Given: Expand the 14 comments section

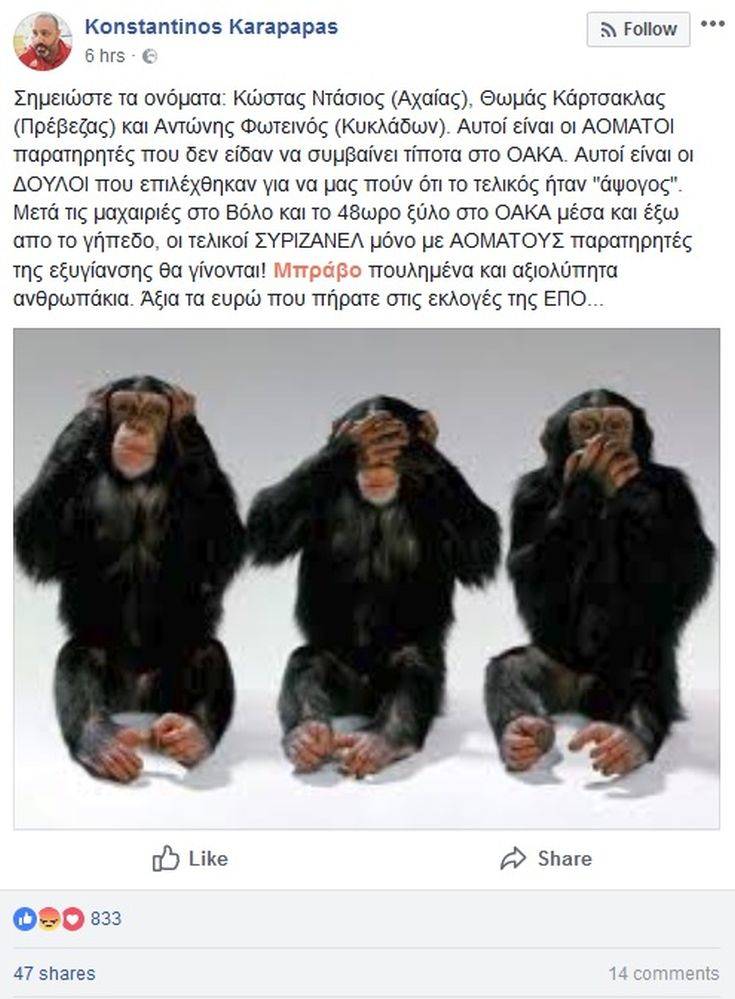Looking at the screenshot, I should pyautogui.click(x=664, y=974).
